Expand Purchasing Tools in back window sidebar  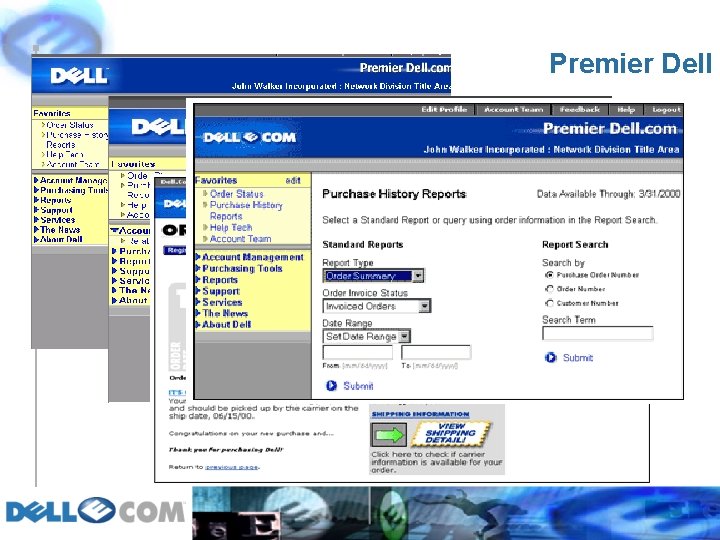71,190
